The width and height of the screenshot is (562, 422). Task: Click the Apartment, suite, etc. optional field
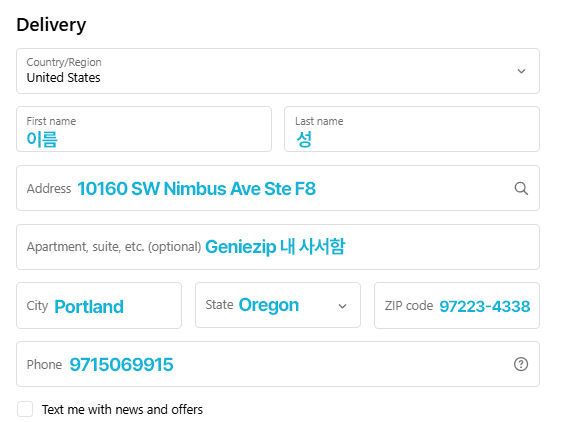[278, 247]
